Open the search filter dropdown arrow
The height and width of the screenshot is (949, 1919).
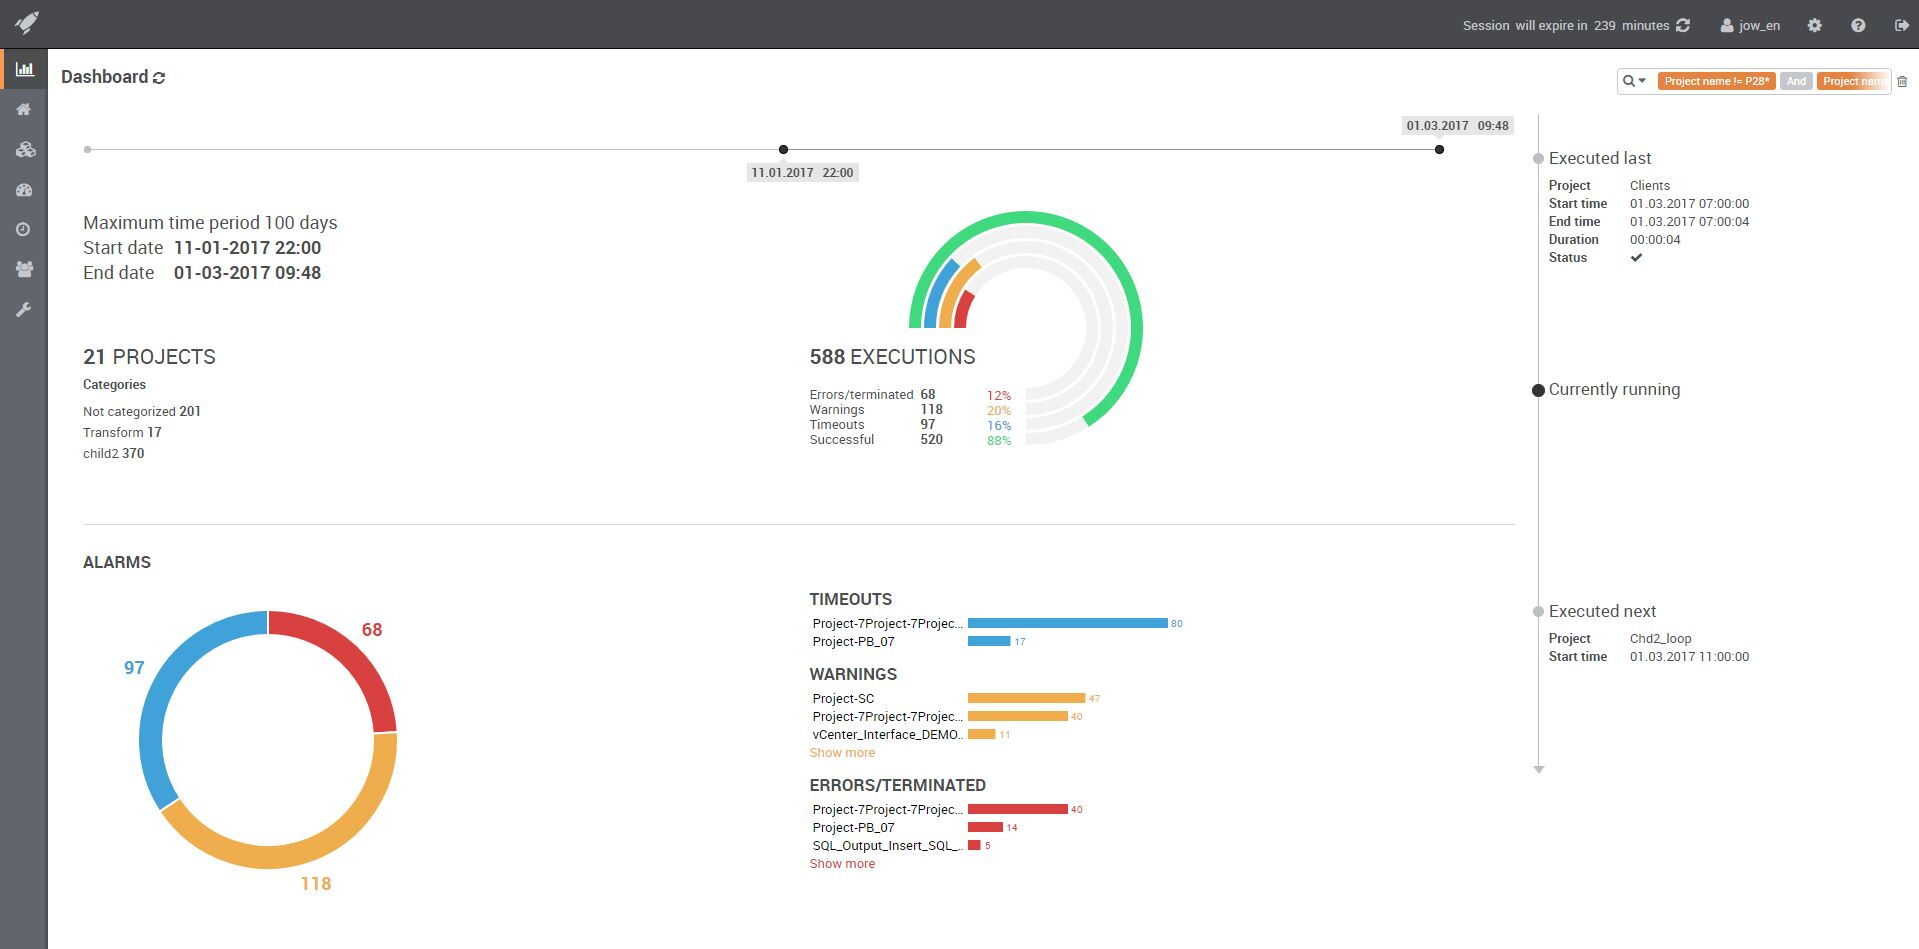(1641, 81)
